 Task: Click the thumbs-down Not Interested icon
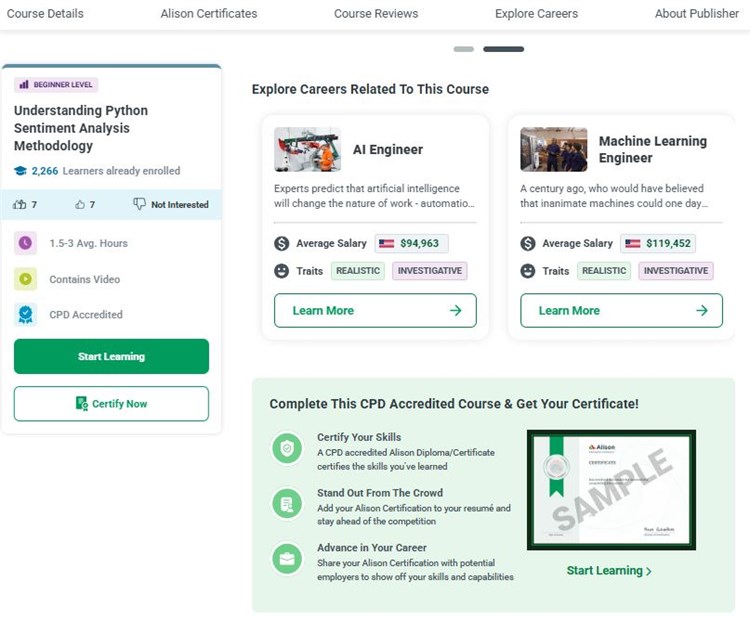139,204
